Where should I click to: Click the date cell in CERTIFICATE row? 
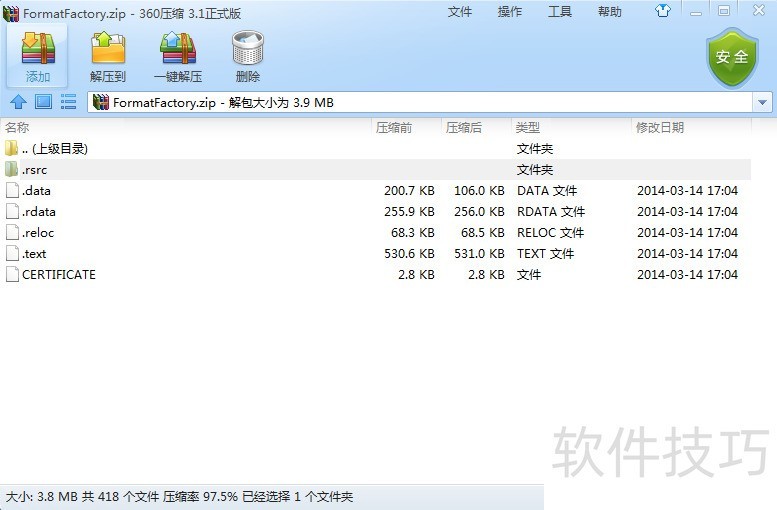coord(687,275)
